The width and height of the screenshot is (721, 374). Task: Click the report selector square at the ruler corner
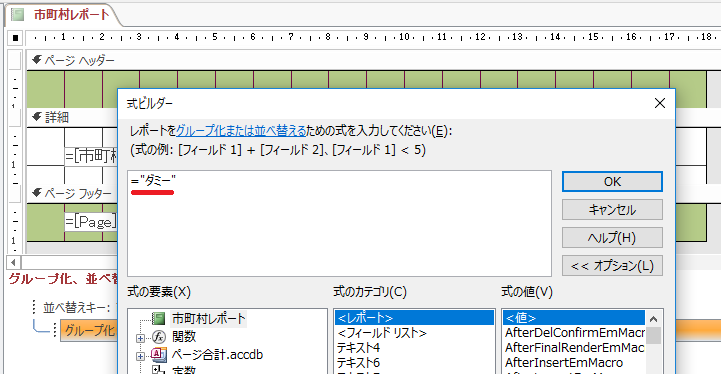pyautogui.click(x=15, y=38)
